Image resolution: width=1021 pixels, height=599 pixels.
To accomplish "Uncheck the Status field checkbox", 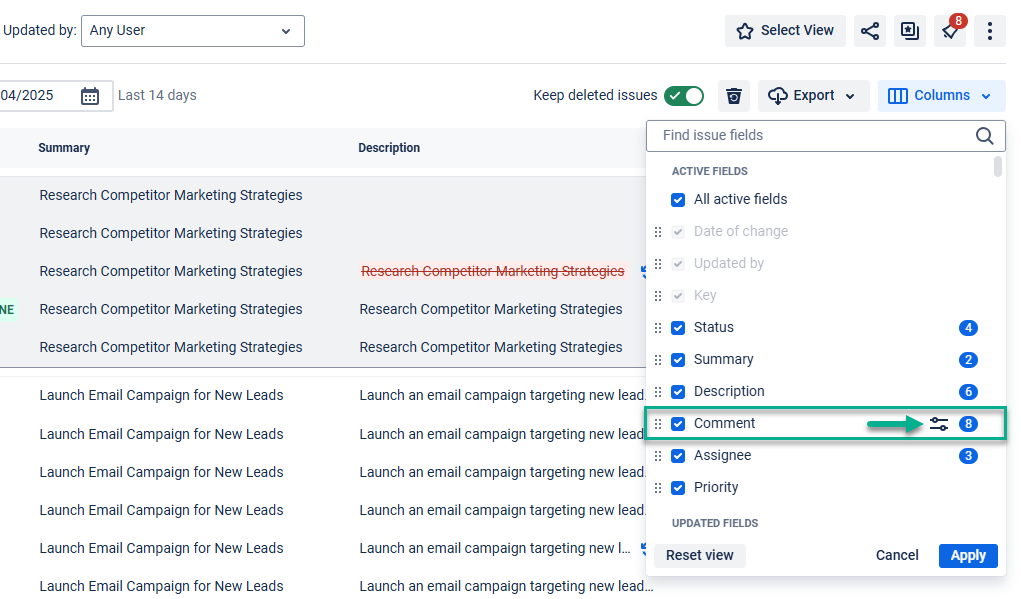I will point(678,328).
